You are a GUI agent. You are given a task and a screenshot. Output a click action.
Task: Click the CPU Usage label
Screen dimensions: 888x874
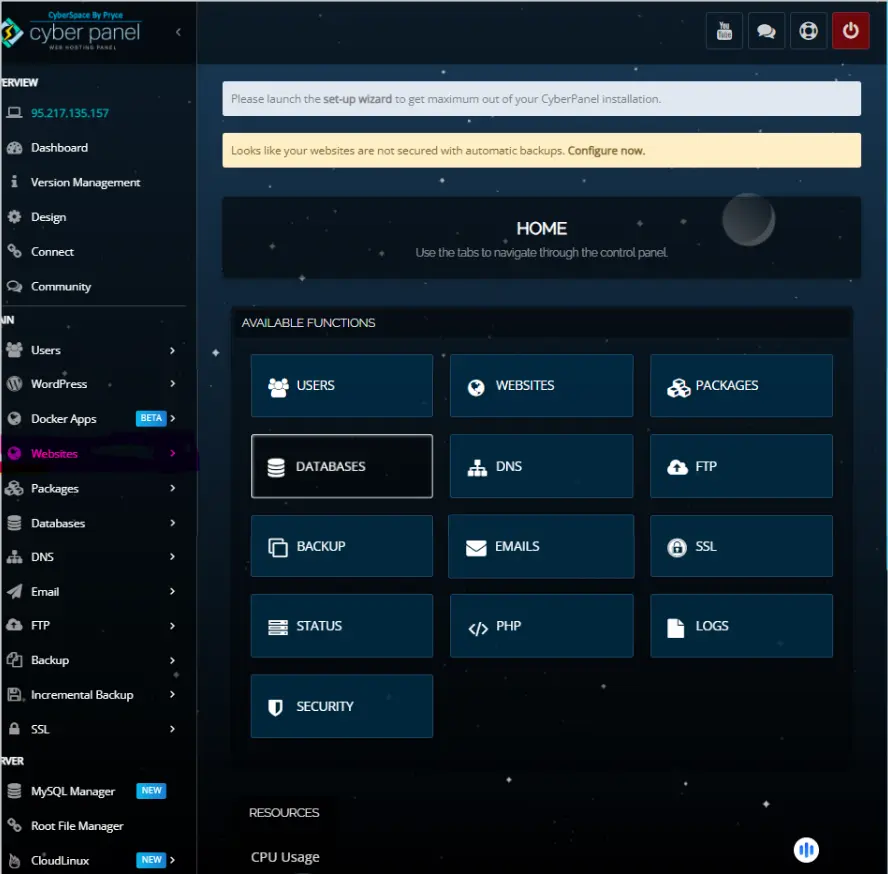coord(285,857)
